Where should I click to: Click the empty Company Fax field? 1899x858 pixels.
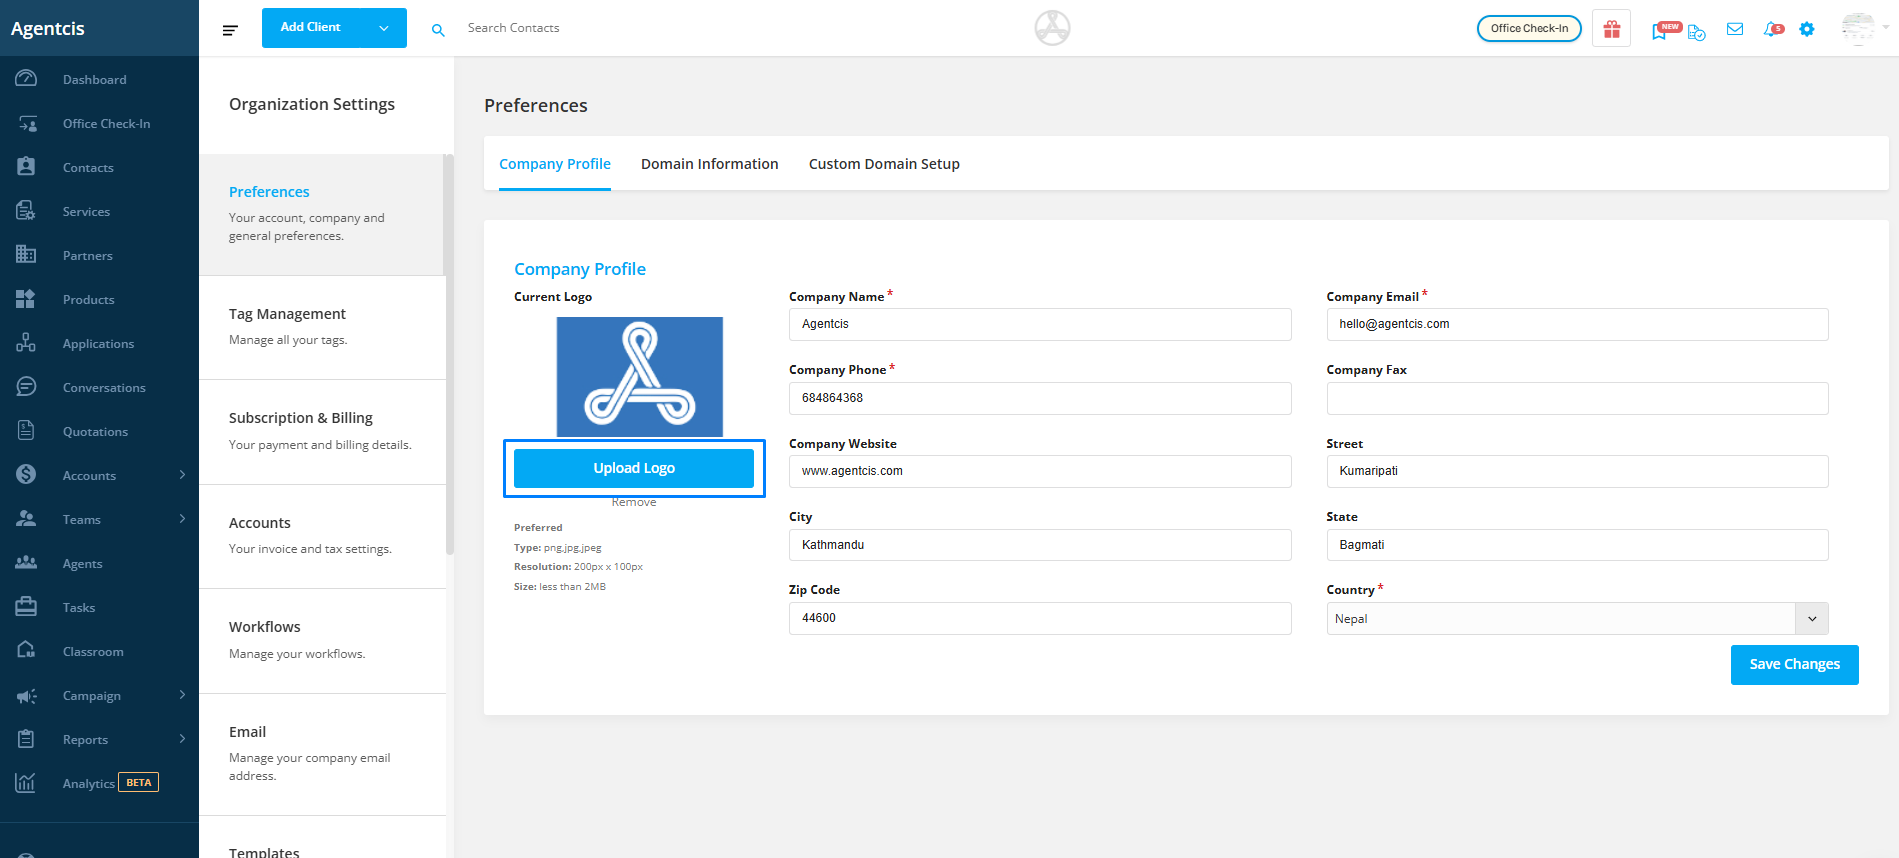pyautogui.click(x=1577, y=398)
